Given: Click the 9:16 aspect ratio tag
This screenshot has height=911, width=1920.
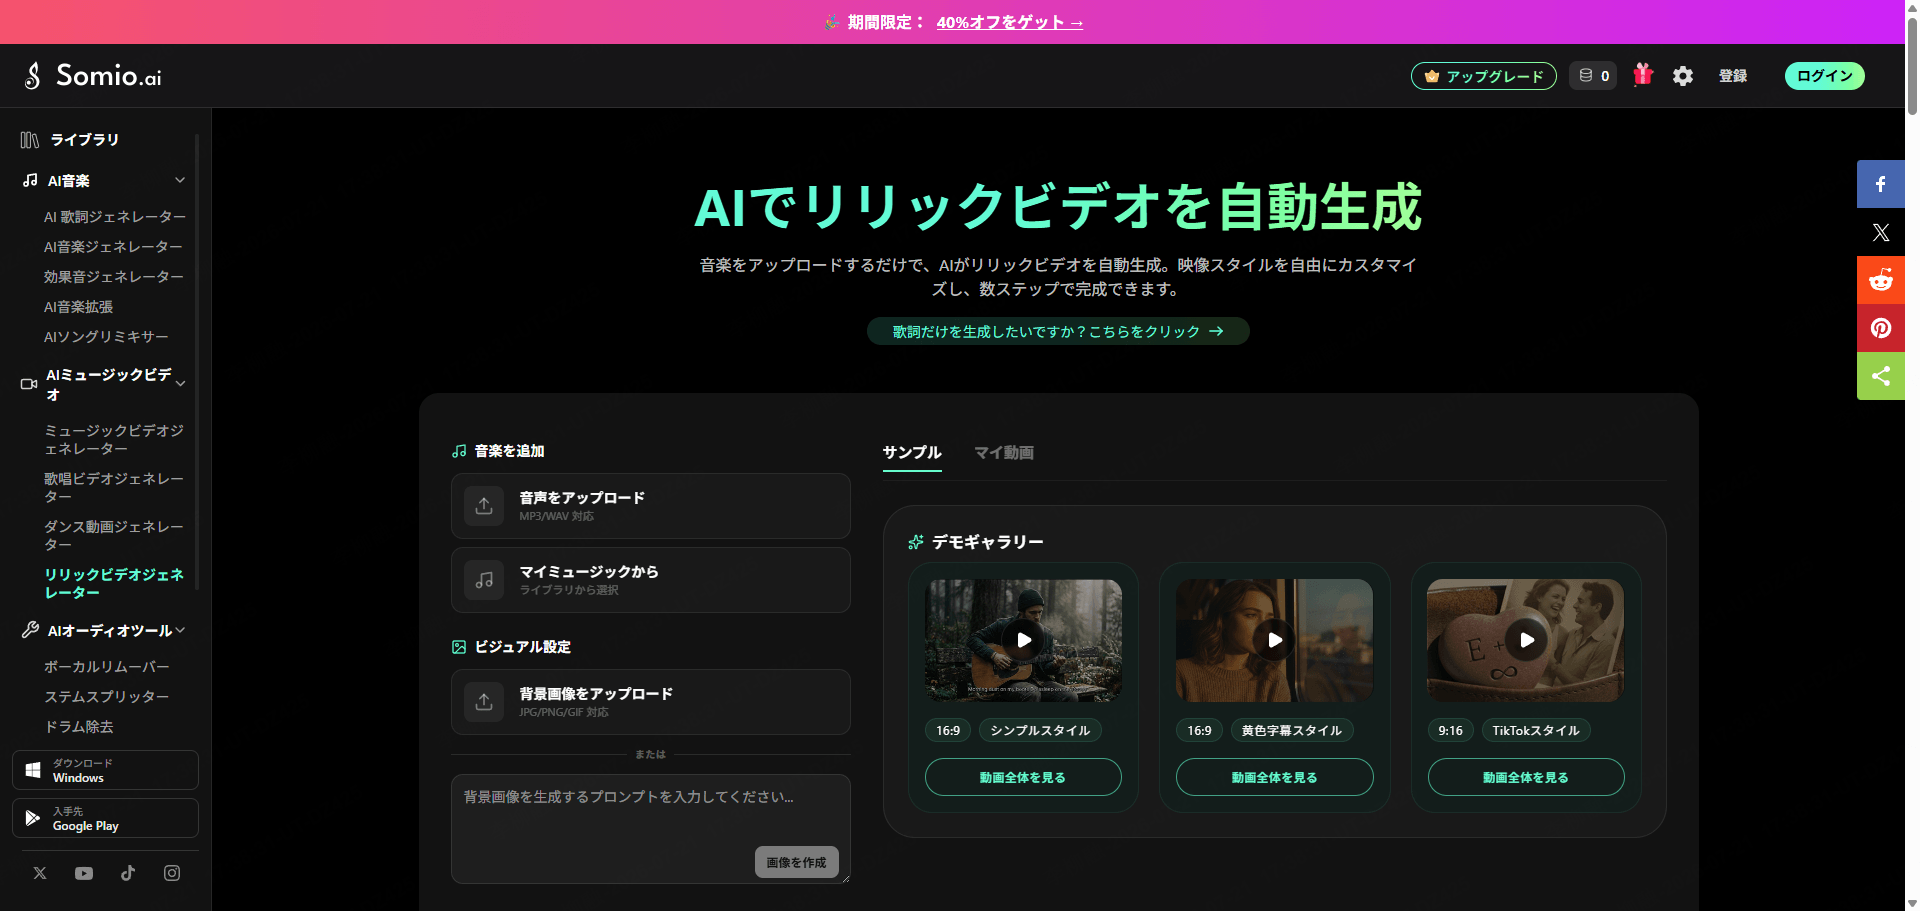Looking at the screenshot, I should coord(1451,731).
